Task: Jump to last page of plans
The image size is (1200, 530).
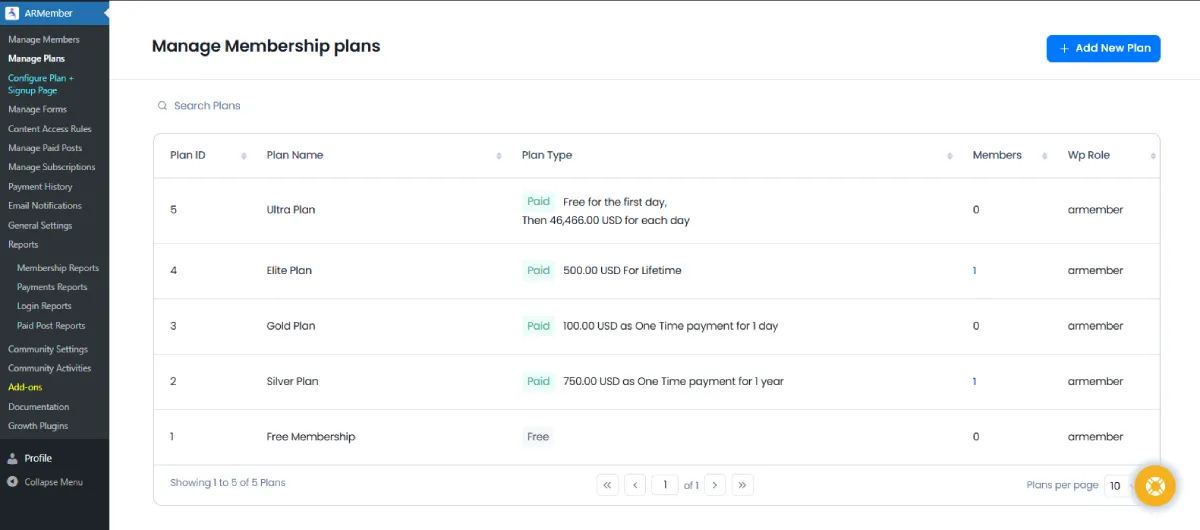Action: (742, 485)
